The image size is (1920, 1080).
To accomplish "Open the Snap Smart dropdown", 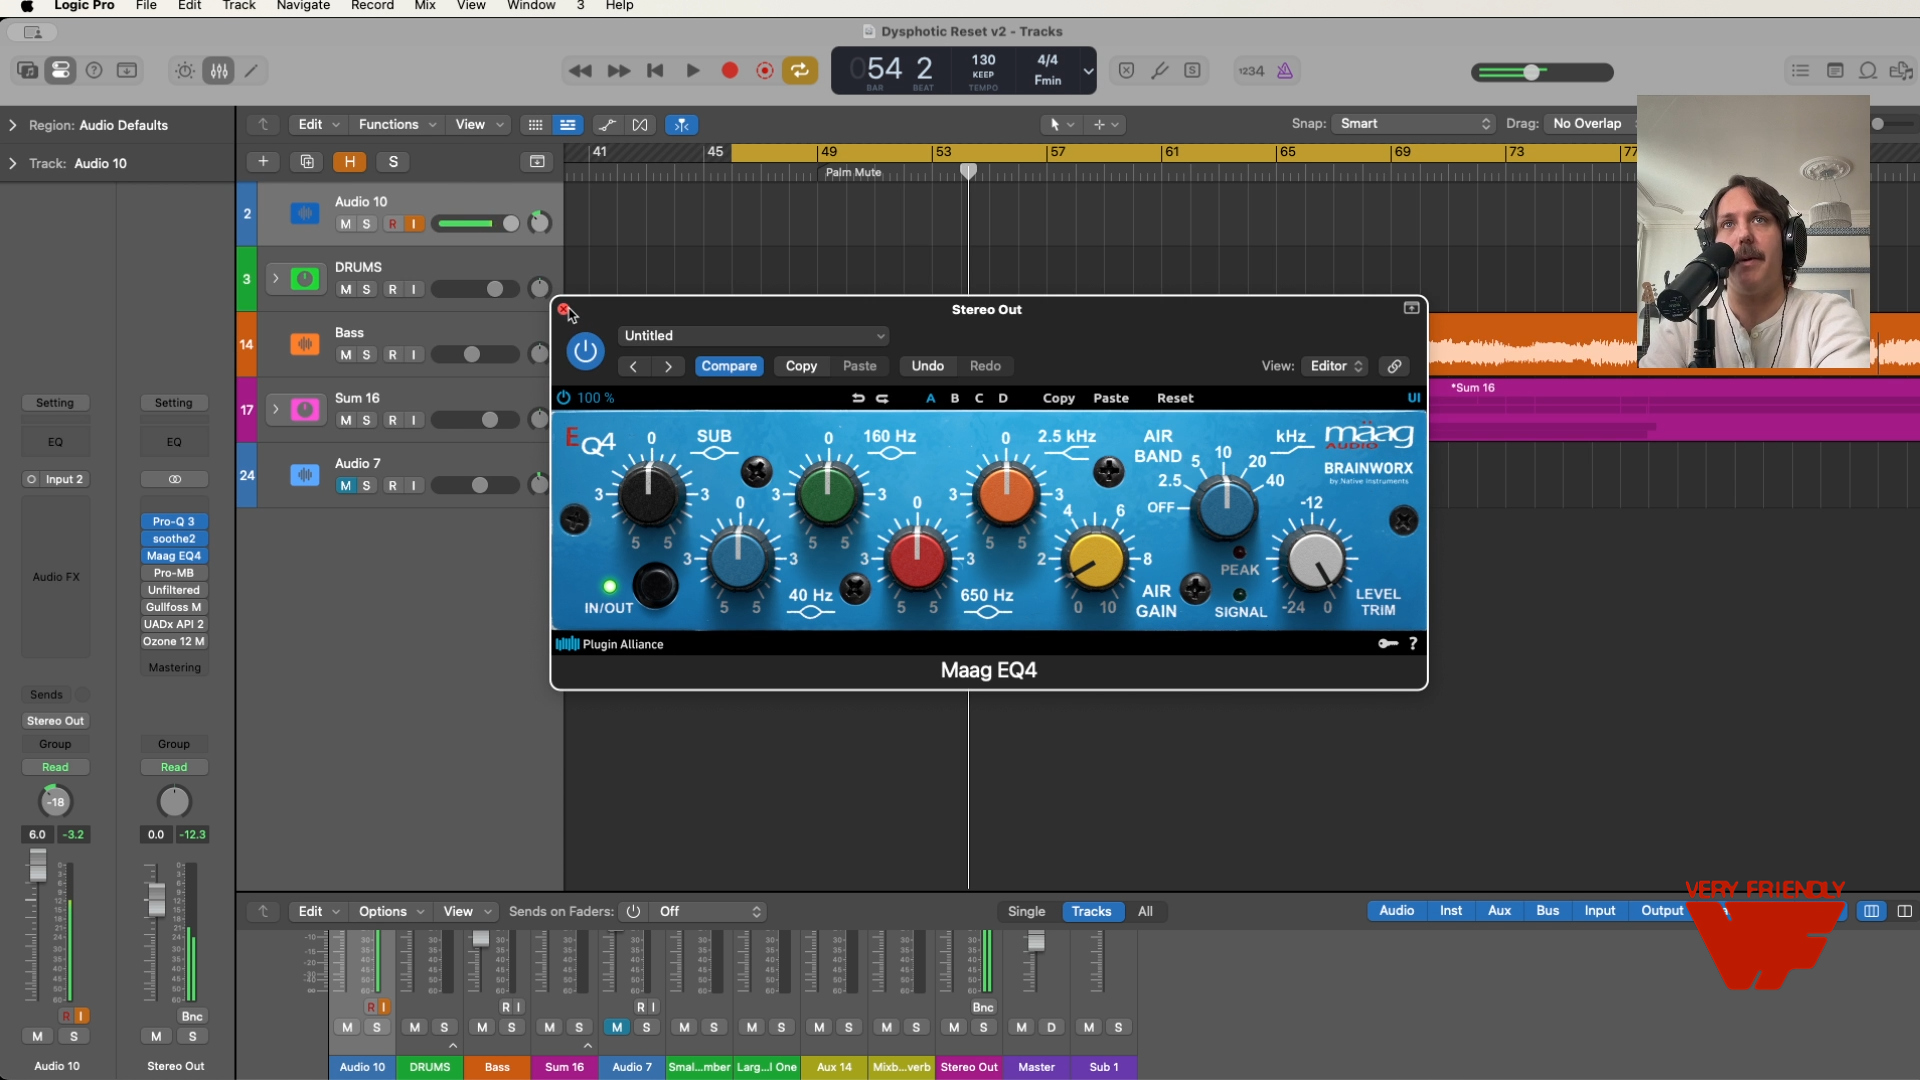I will coord(1415,124).
